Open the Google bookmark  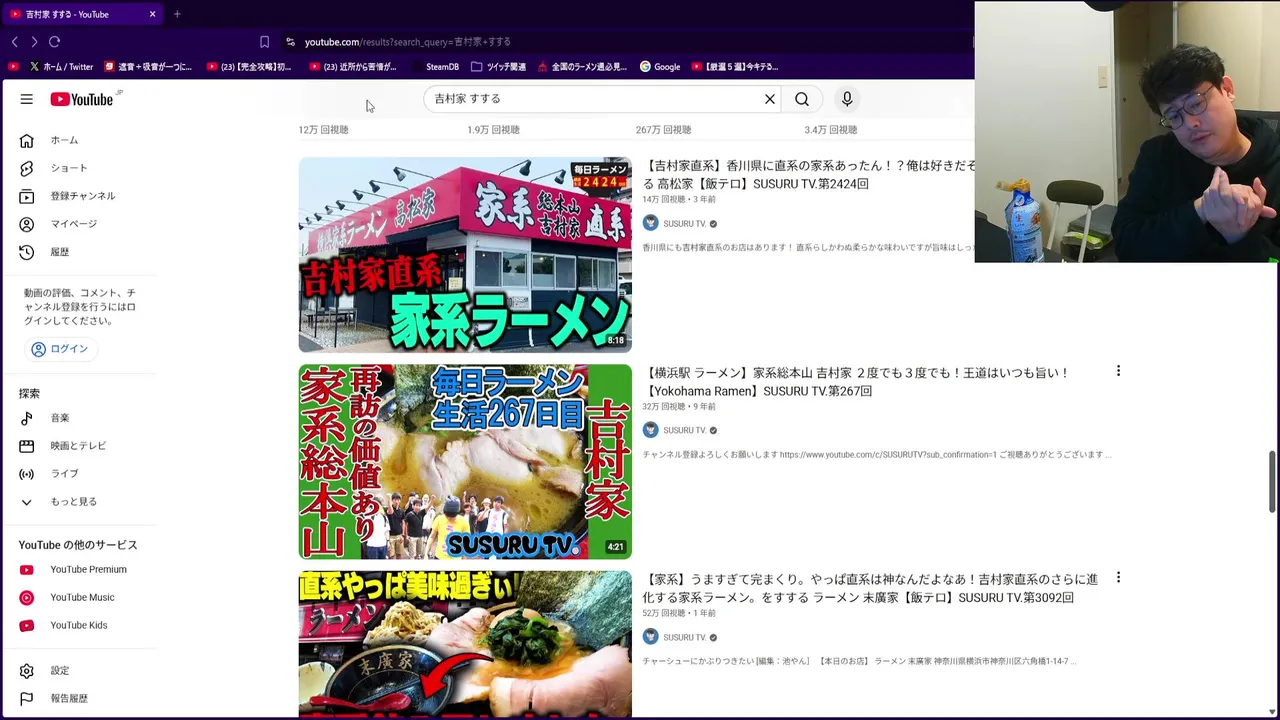pos(660,67)
